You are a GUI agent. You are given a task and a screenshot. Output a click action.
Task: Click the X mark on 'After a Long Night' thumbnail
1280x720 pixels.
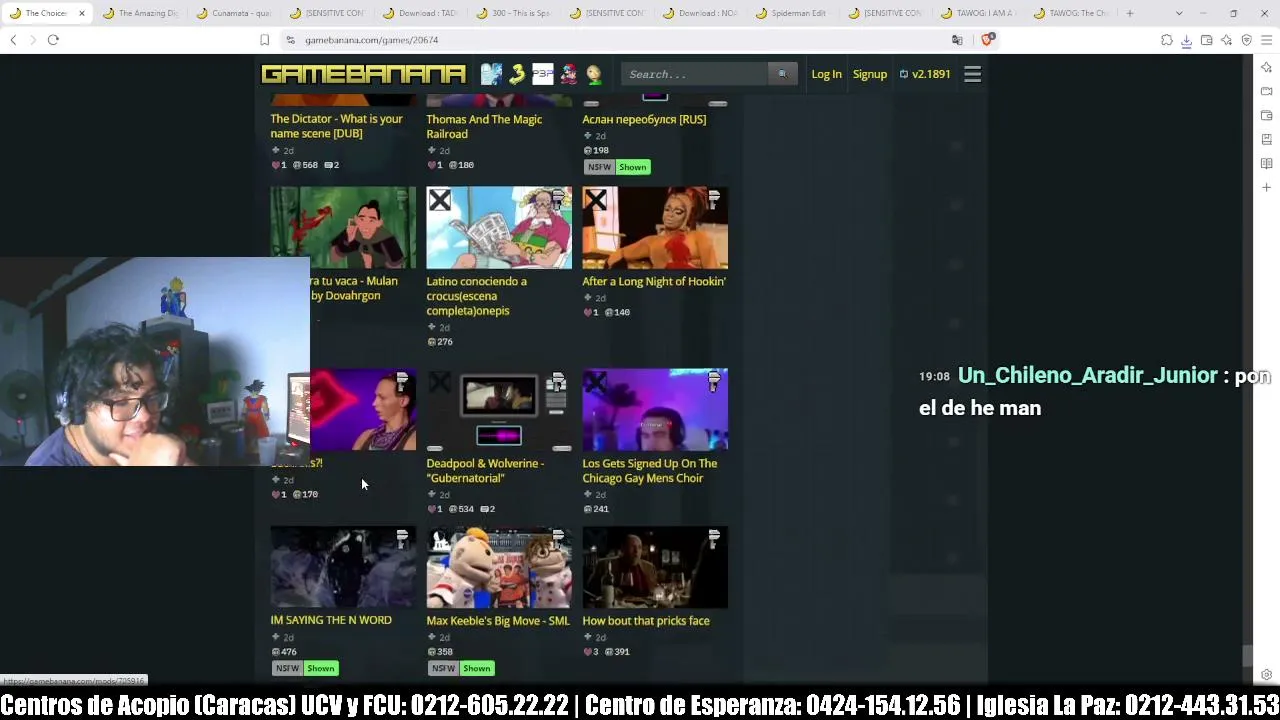[x=595, y=201]
